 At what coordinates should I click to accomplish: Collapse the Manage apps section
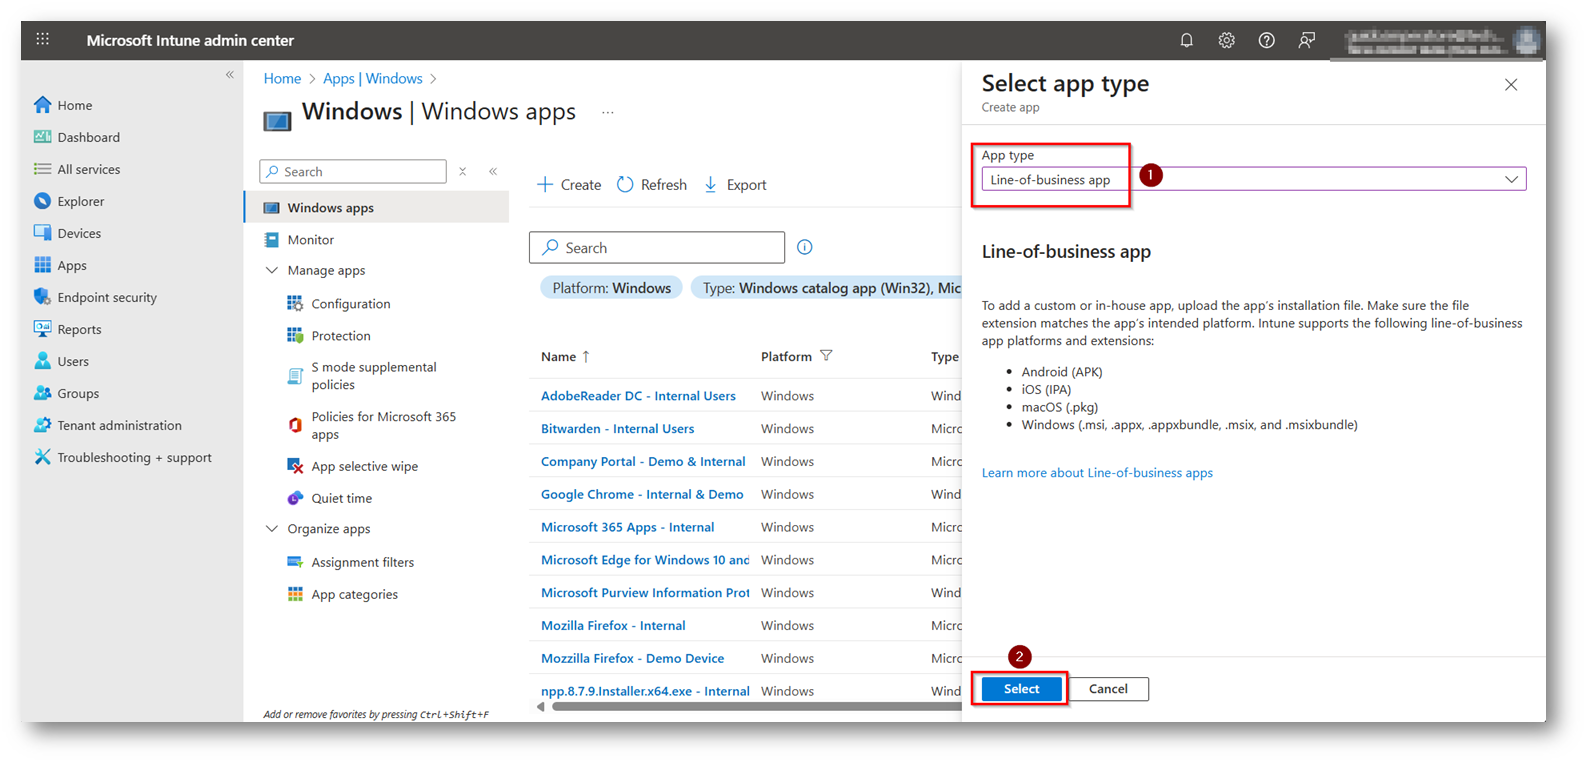click(x=271, y=270)
